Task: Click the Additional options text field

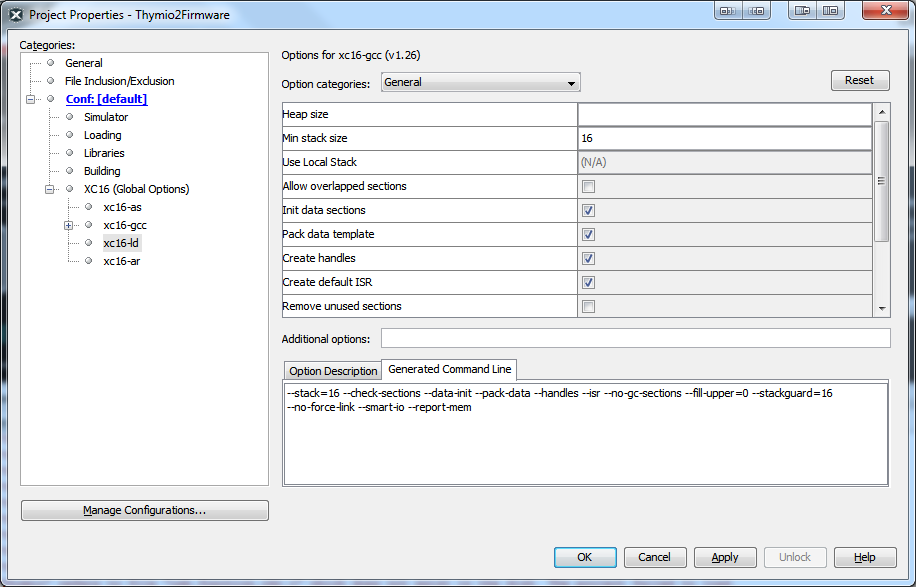Action: tap(636, 338)
